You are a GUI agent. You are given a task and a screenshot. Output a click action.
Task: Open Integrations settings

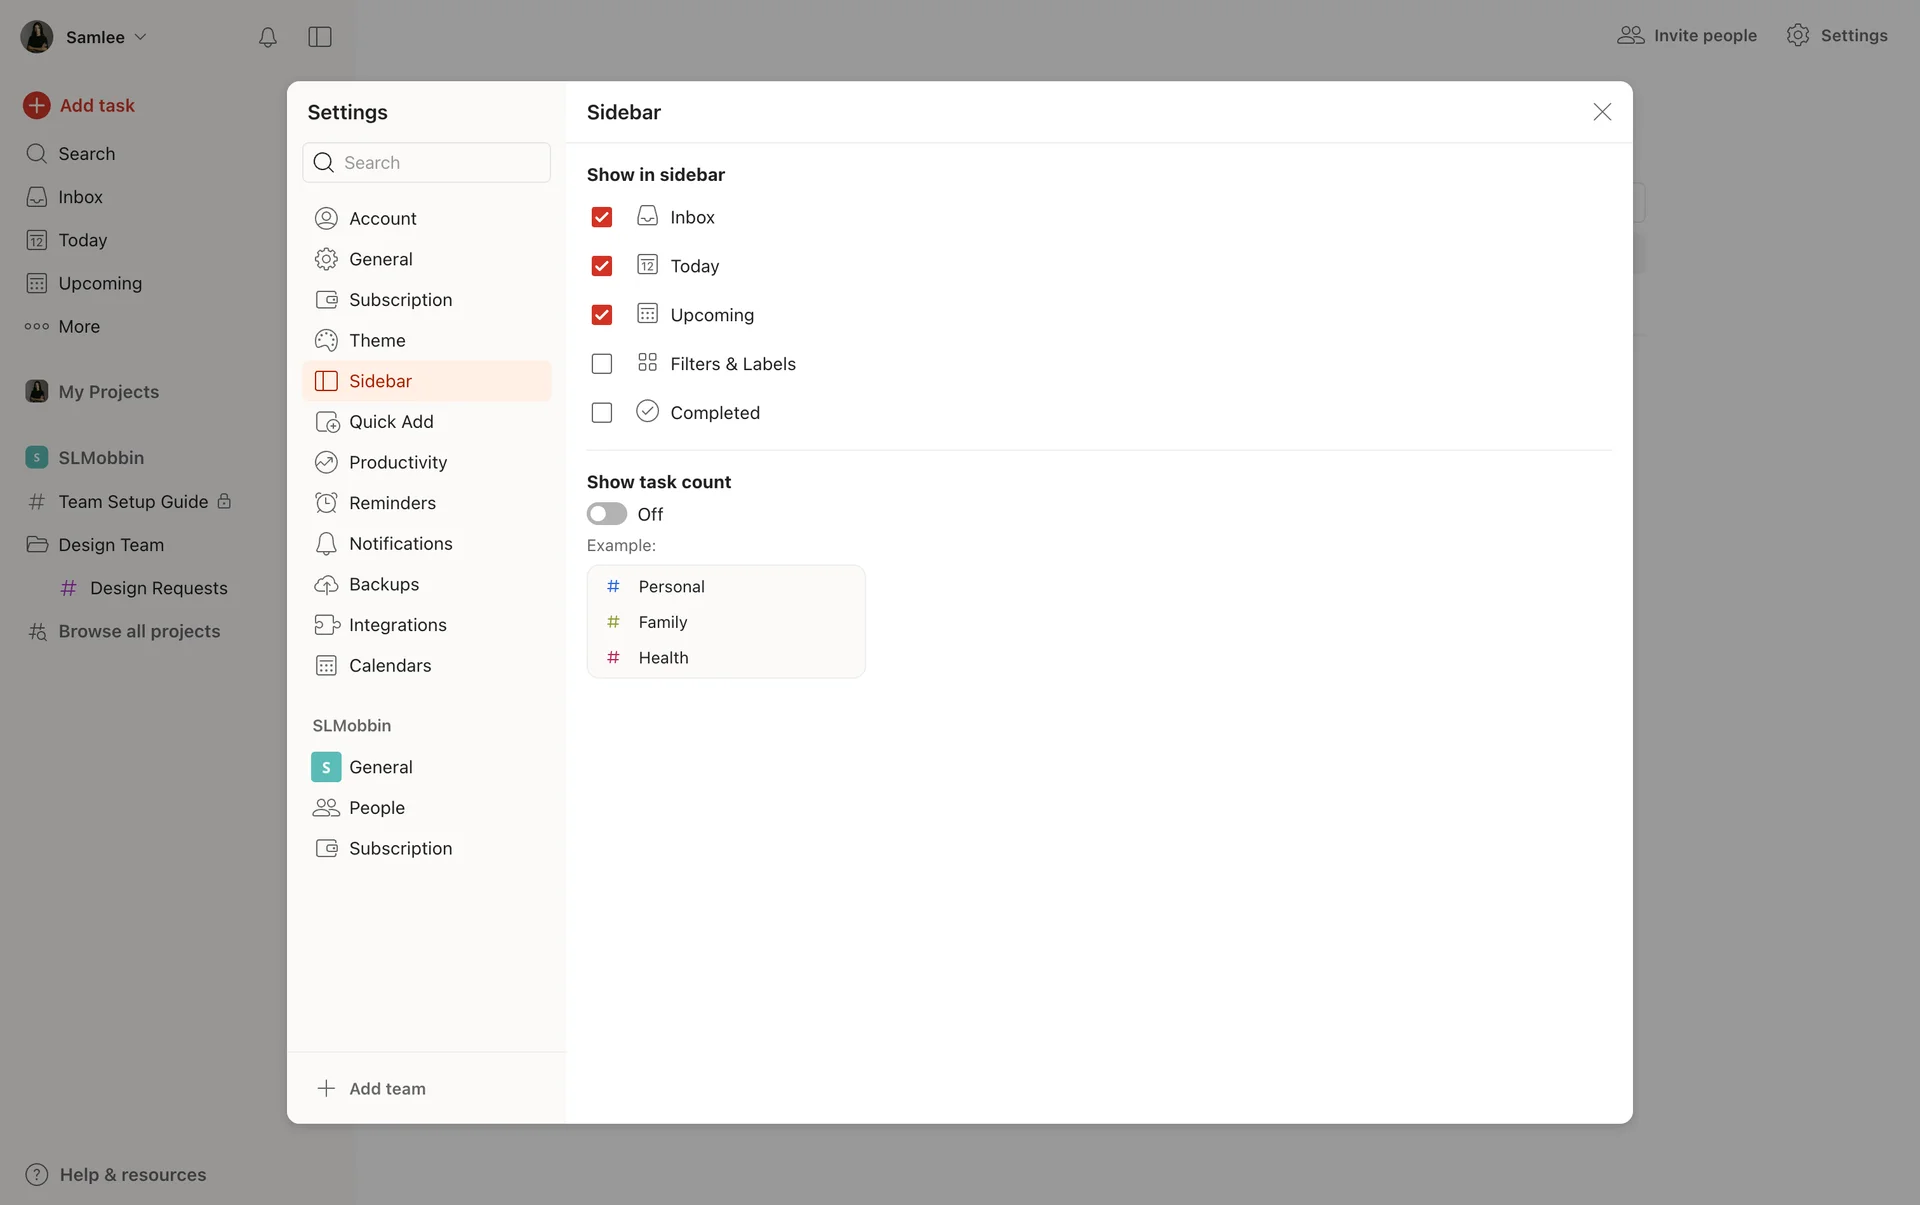pos(397,625)
